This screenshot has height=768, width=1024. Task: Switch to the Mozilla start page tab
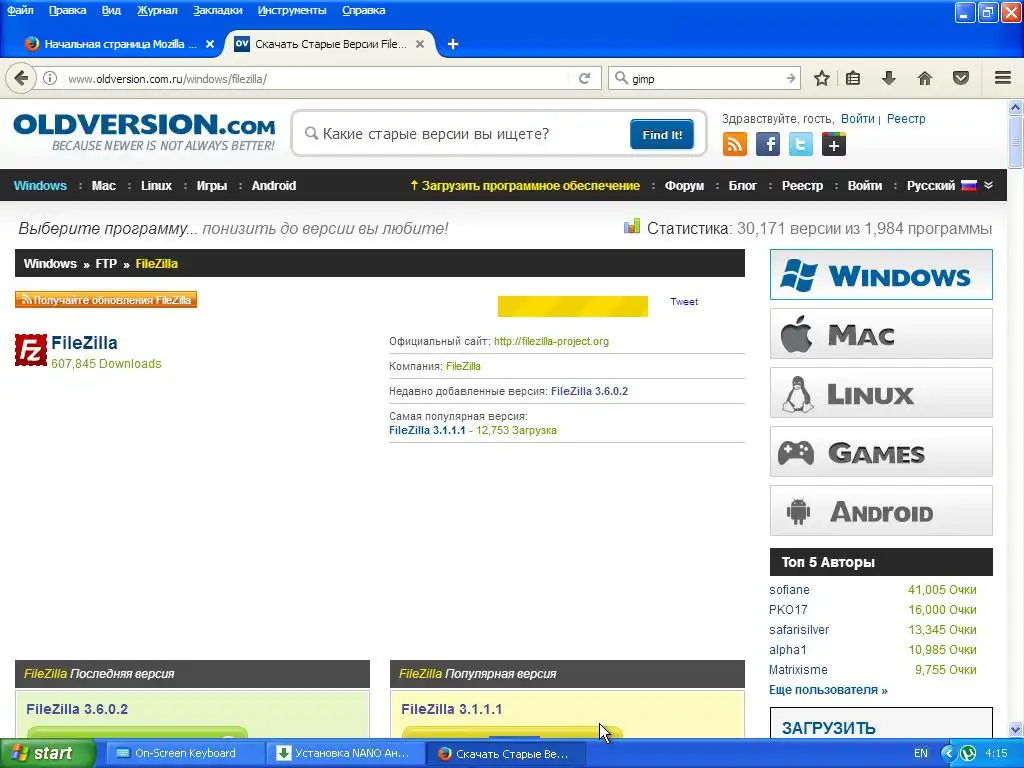pos(120,44)
